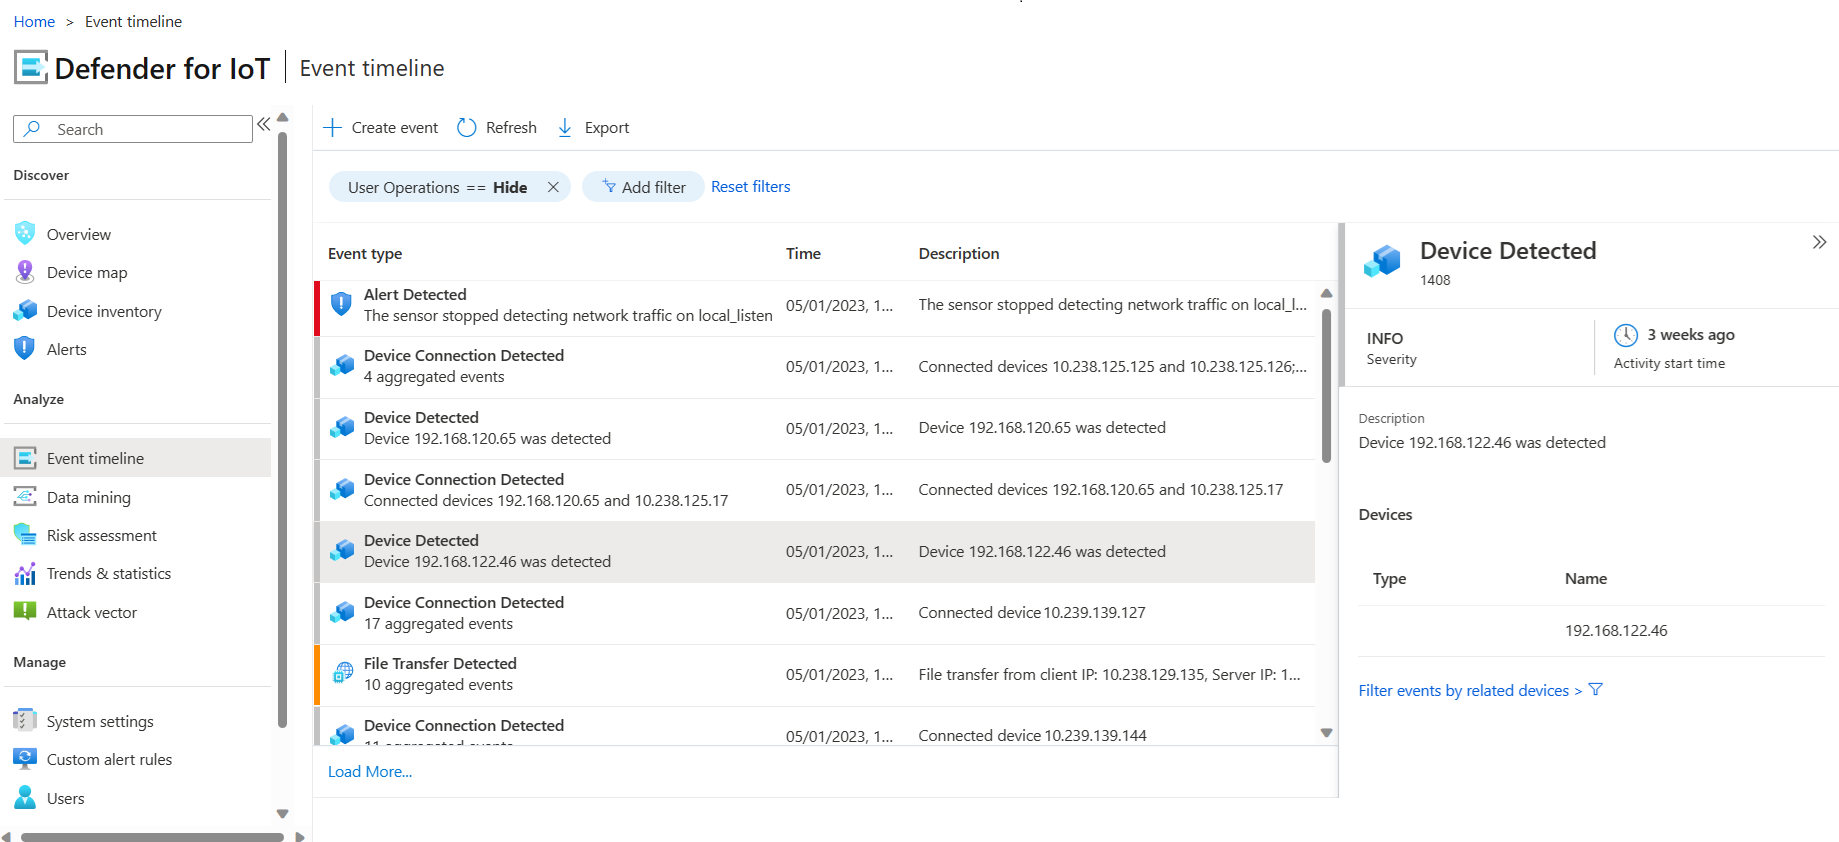Click into the sidebar Search field
This screenshot has width=1839, height=842.
click(133, 129)
